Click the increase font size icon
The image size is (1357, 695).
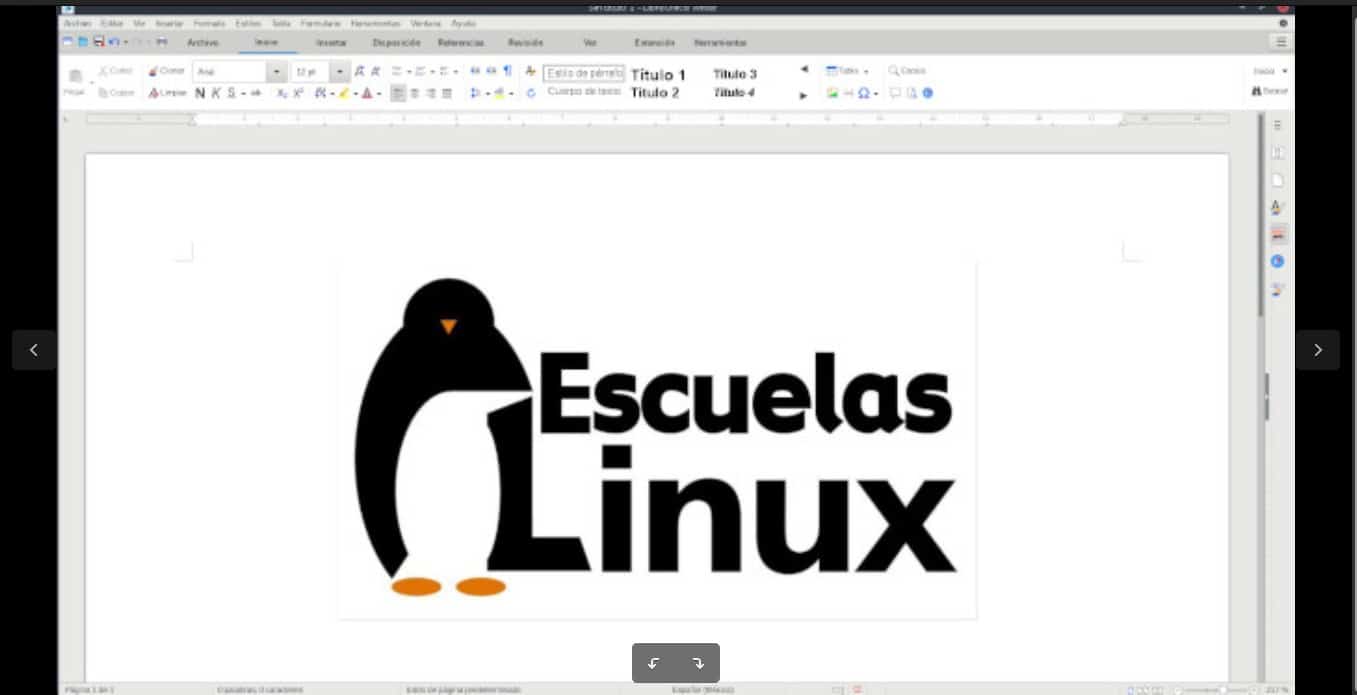(360, 72)
